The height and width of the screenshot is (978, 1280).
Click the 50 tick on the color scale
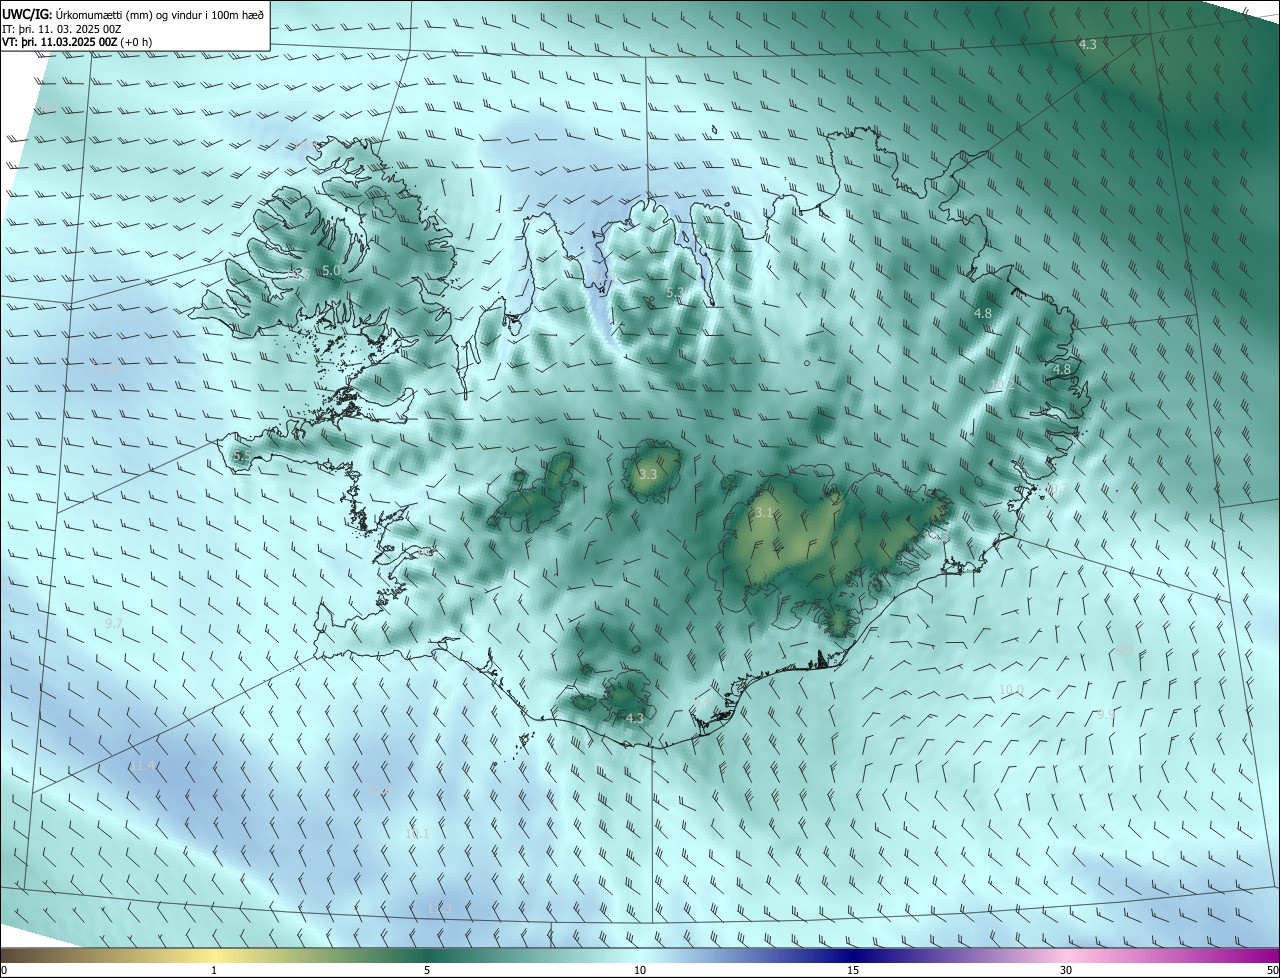[x=1272, y=970]
